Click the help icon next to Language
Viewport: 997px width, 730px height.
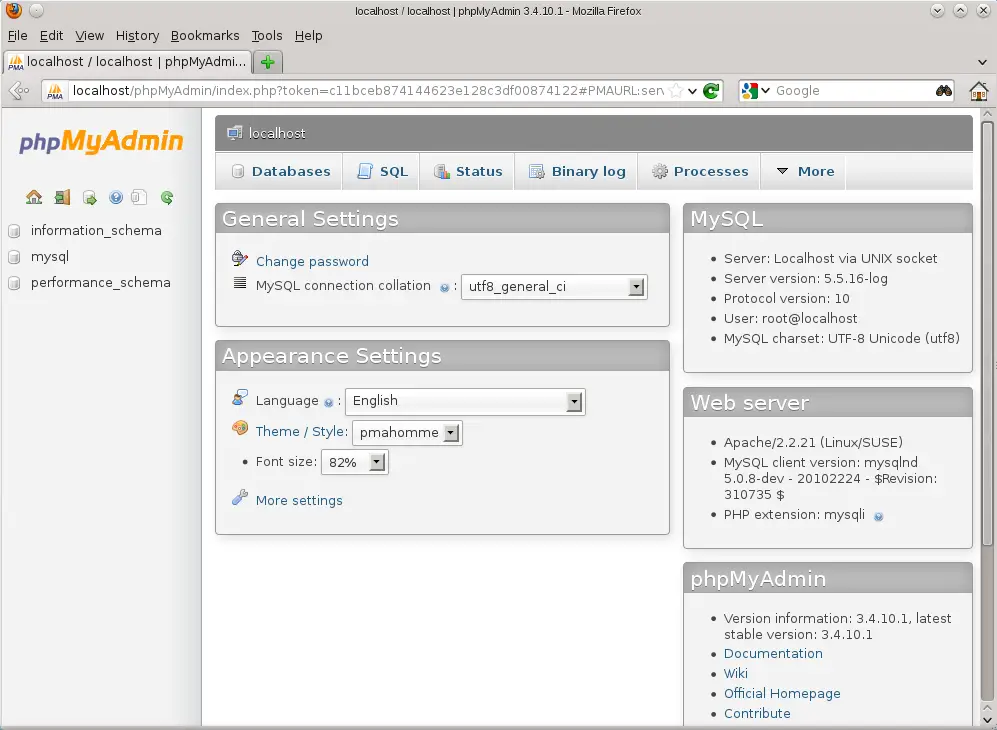(329, 403)
